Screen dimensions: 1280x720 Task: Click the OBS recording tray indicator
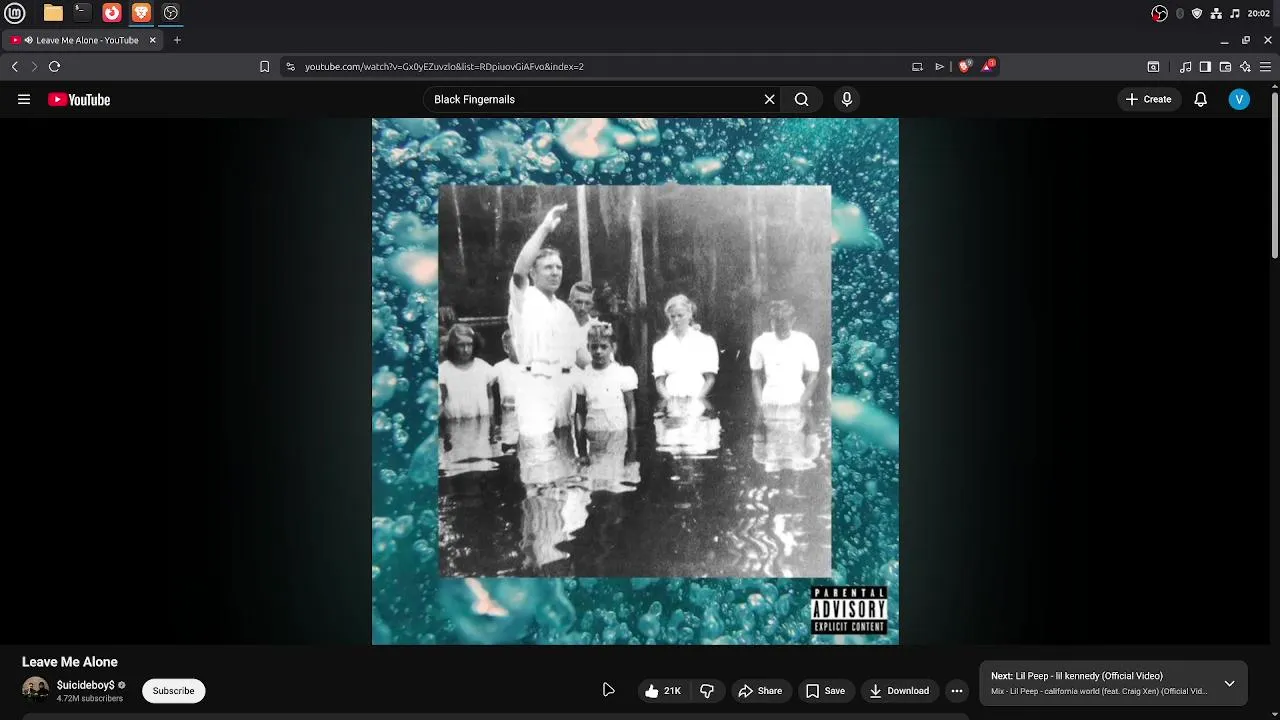pyautogui.click(x=1159, y=13)
